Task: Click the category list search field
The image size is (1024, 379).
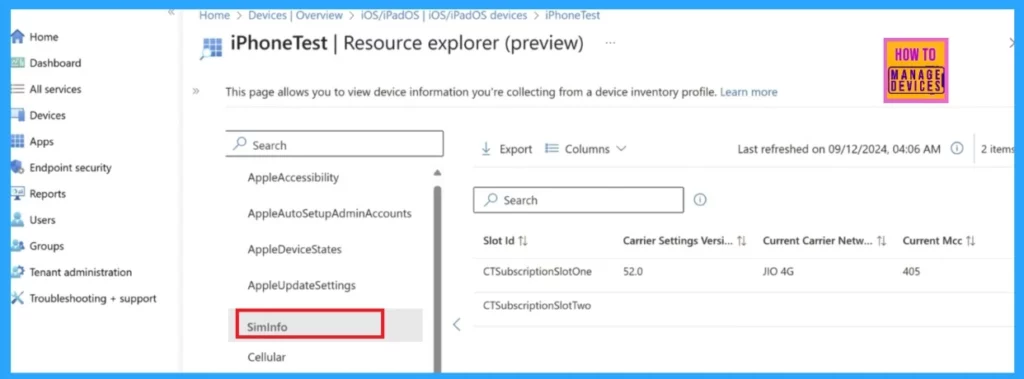Action: [x=334, y=144]
